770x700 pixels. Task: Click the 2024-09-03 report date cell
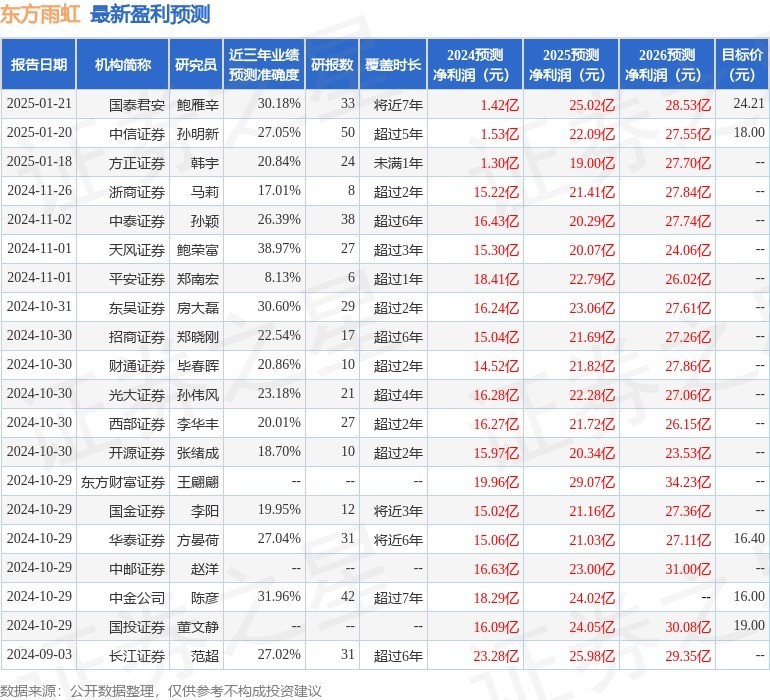point(36,656)
